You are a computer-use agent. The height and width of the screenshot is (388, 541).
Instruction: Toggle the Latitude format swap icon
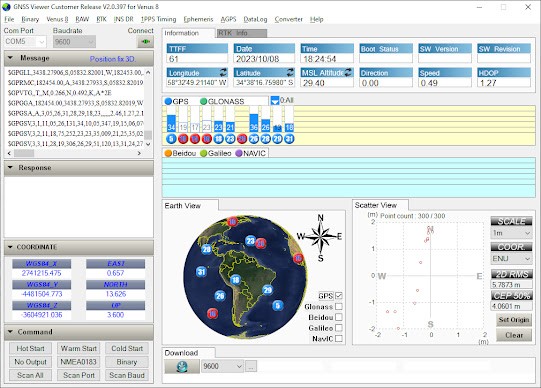tap(291, 72)
